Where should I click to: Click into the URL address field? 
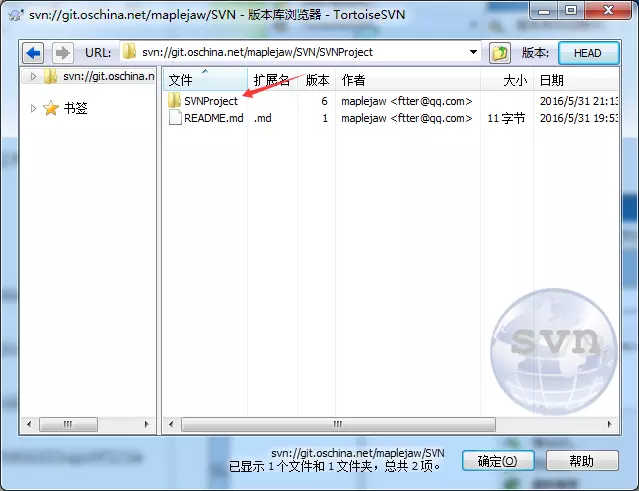pos(302,52)
